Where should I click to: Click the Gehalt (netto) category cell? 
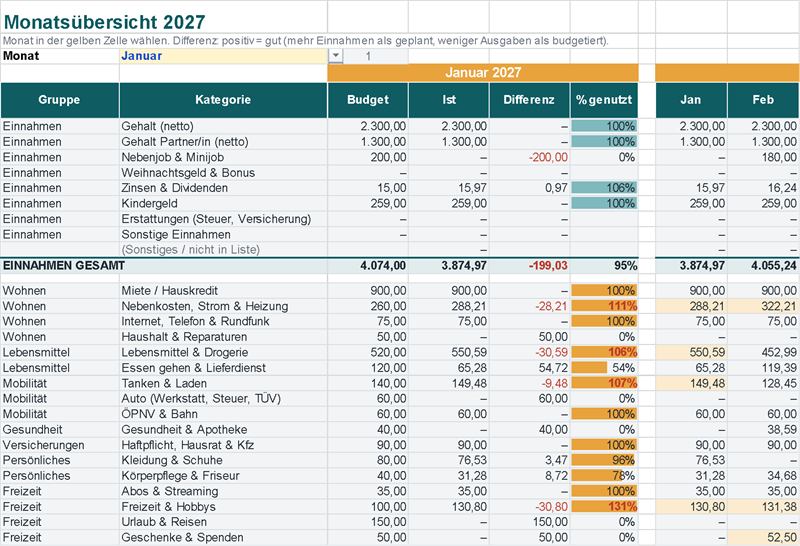coord(223,126)
